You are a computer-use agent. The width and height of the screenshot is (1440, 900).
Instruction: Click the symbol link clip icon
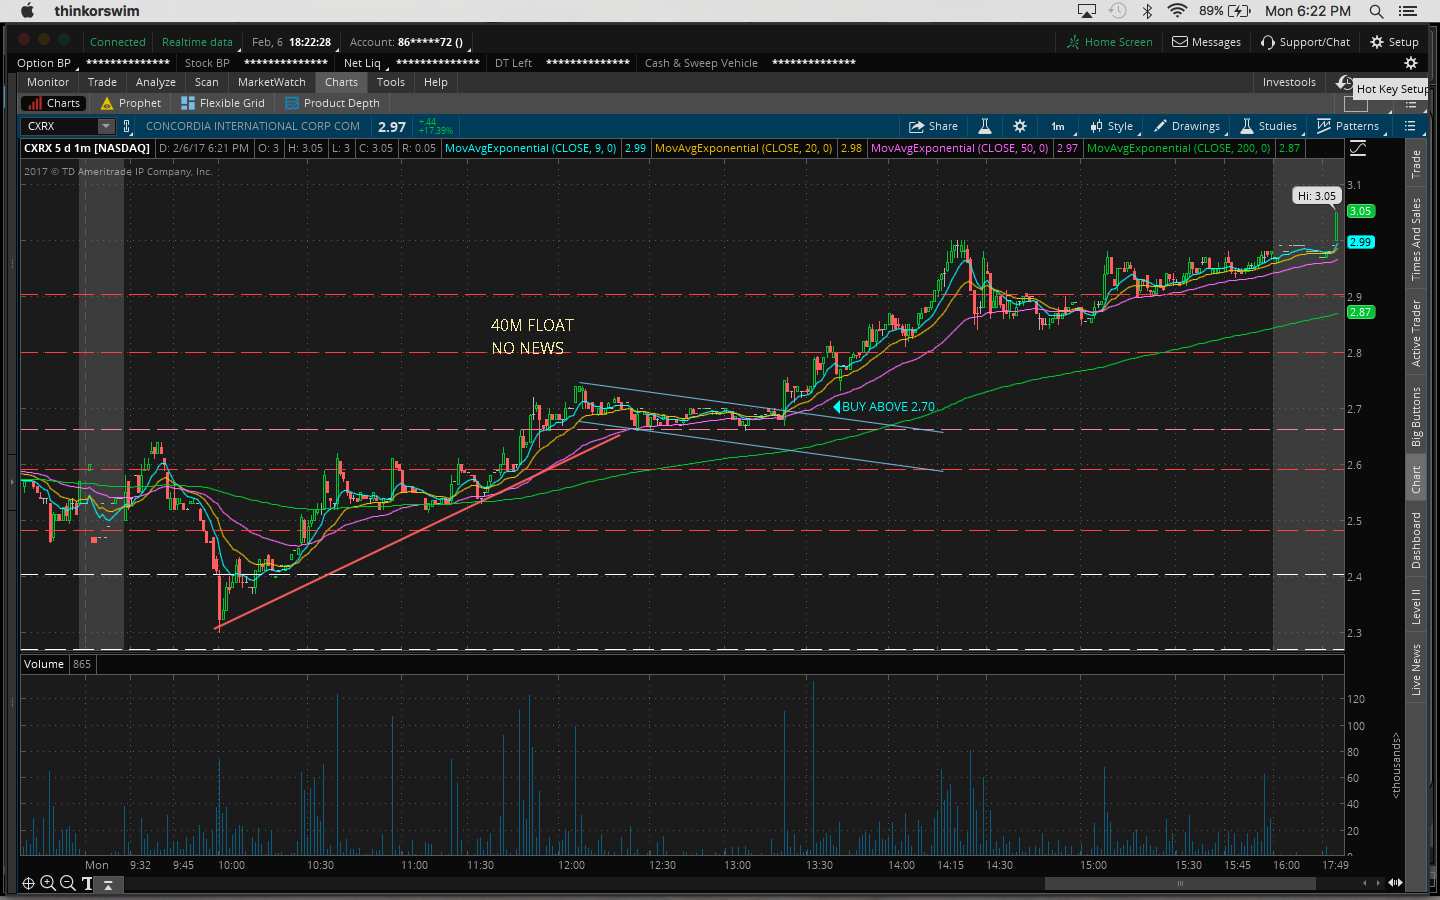[127, 126]
